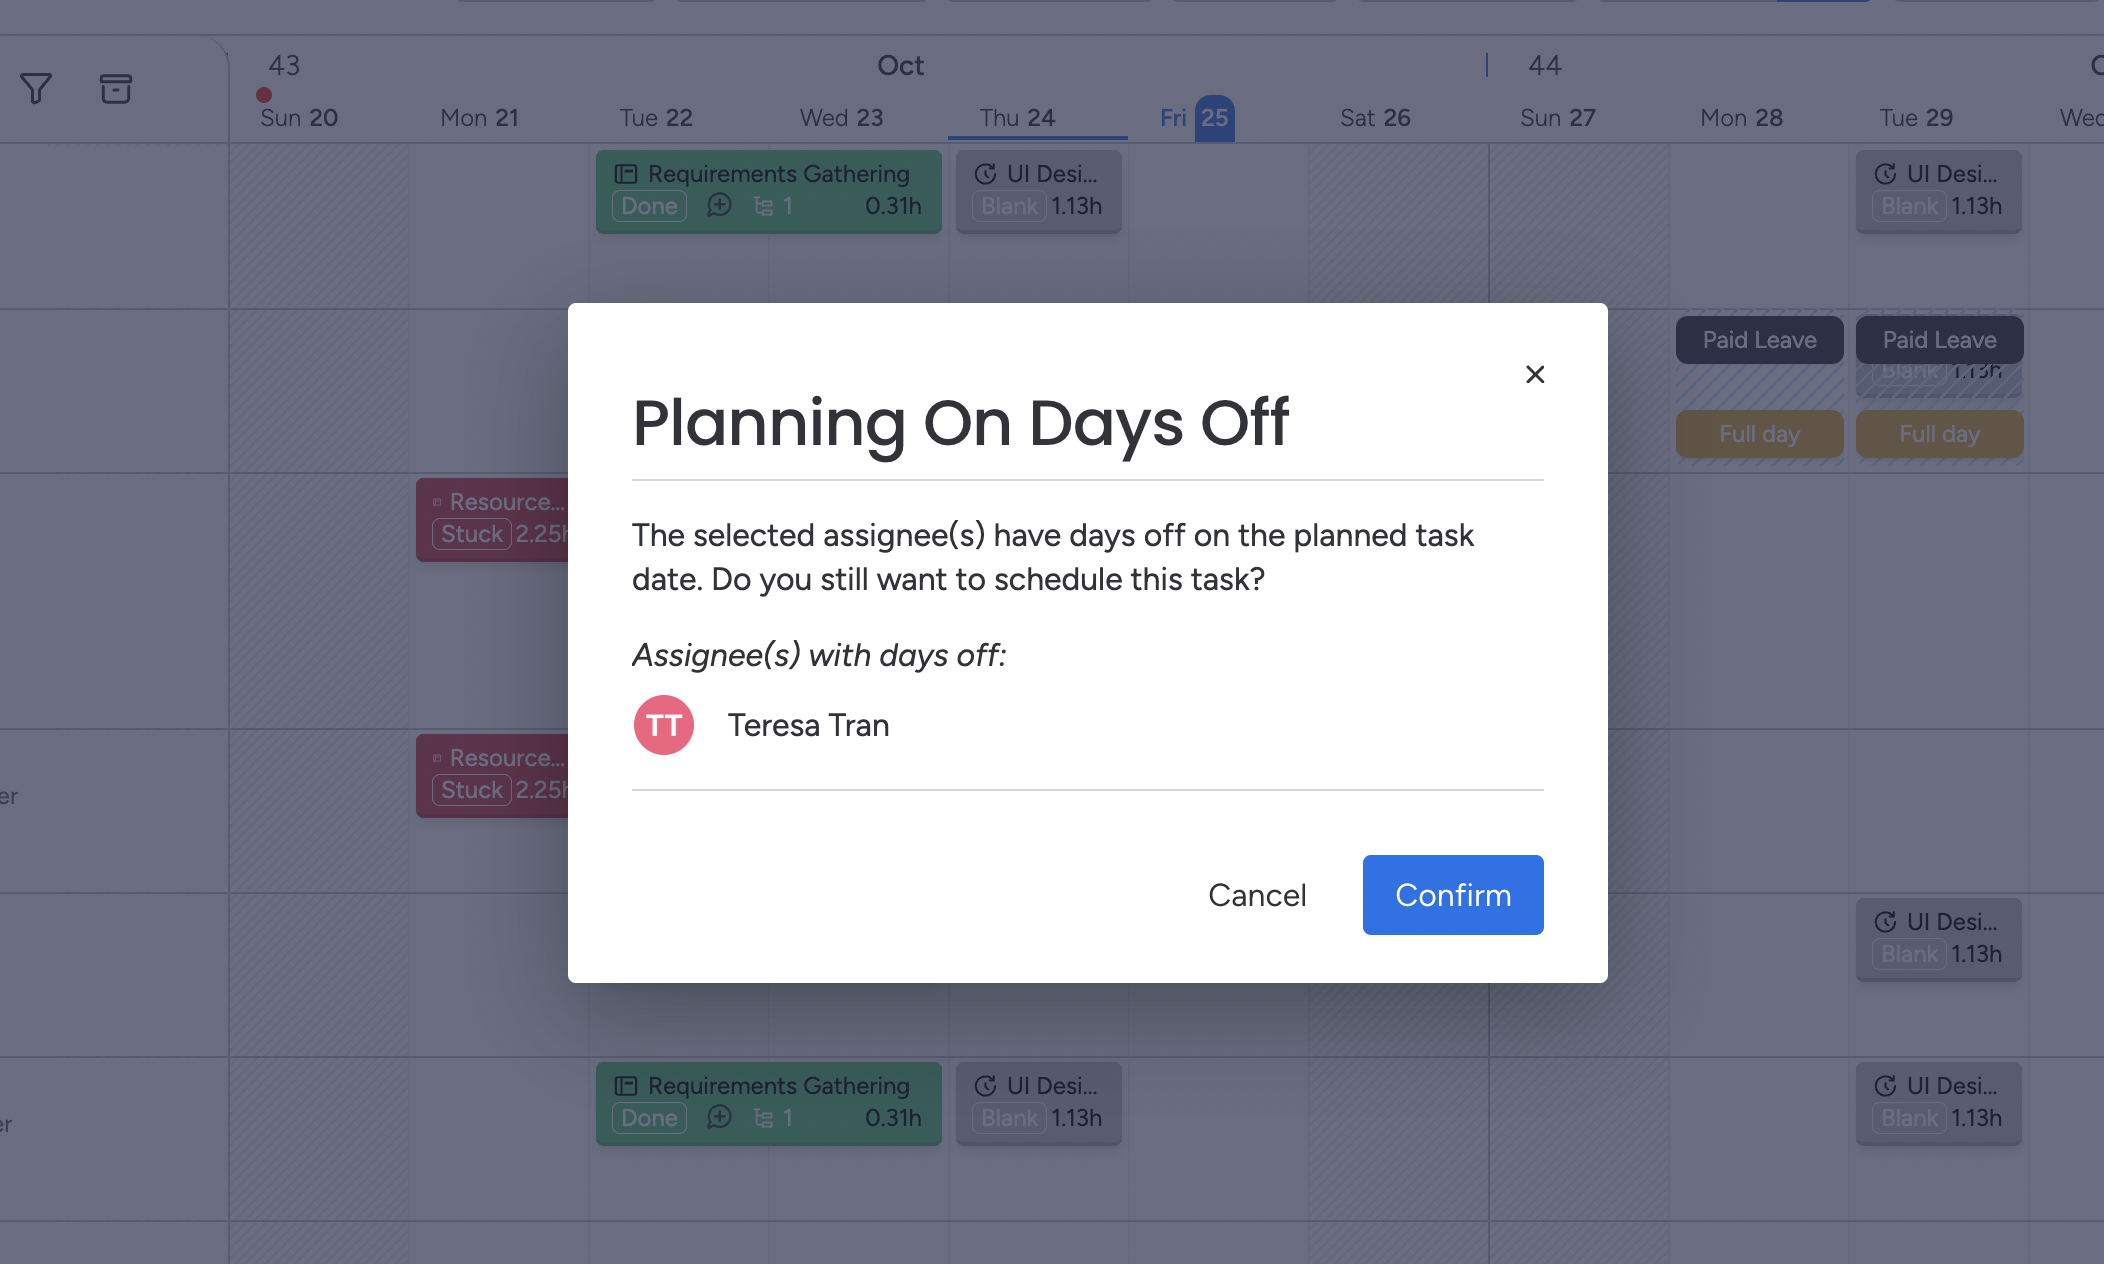Click the archive/box icon top left
Screen dimensions: 2104x1264
click(116, 89)
